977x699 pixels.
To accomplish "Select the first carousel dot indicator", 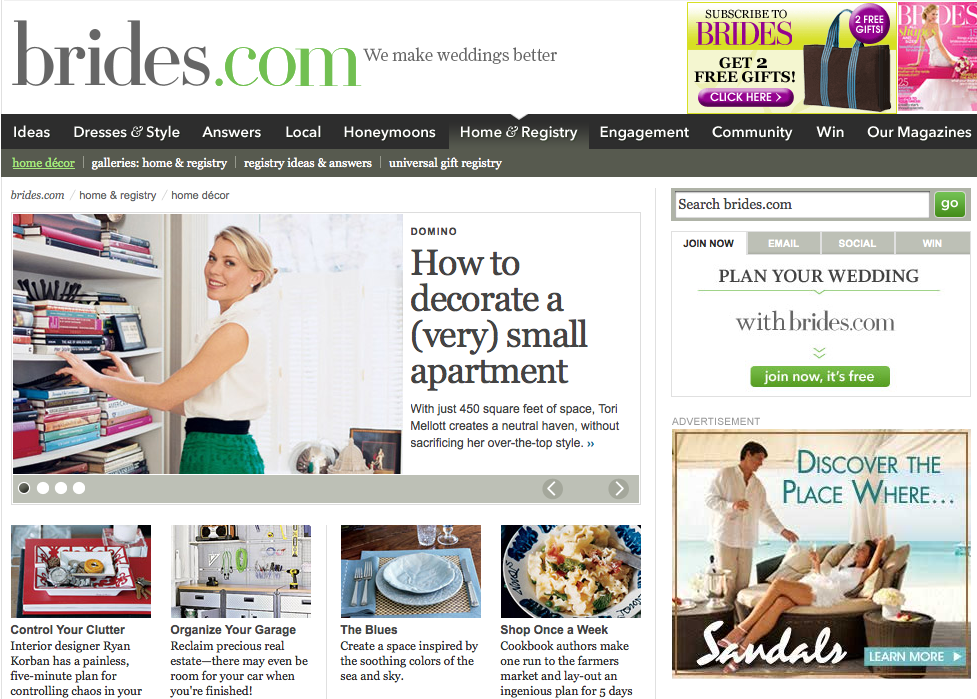I will point(24,488).
